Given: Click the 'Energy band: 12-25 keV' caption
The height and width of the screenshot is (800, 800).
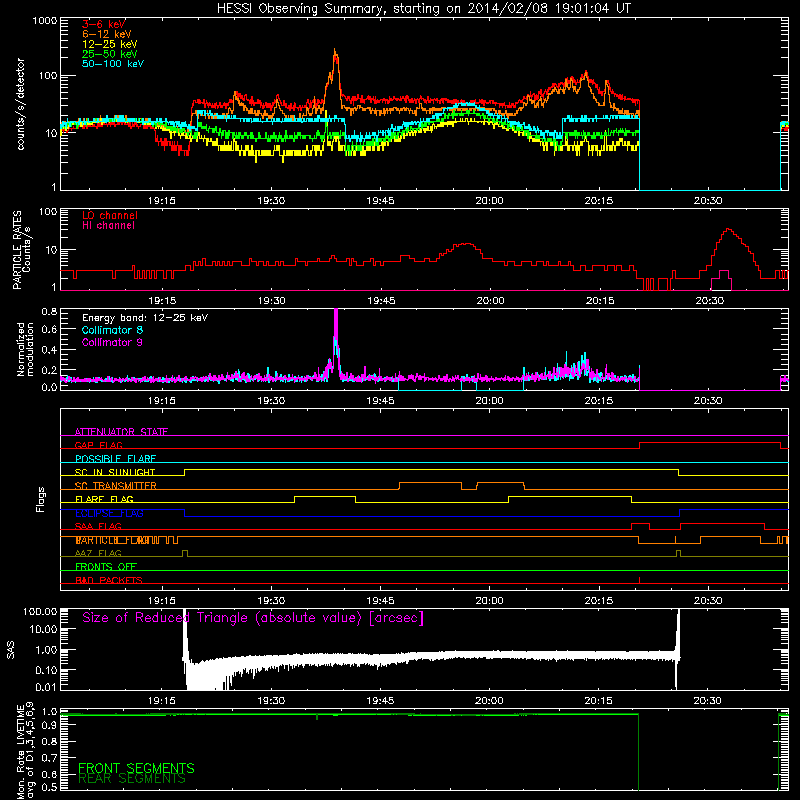Looking at the screenshot, I should [145, 318].
